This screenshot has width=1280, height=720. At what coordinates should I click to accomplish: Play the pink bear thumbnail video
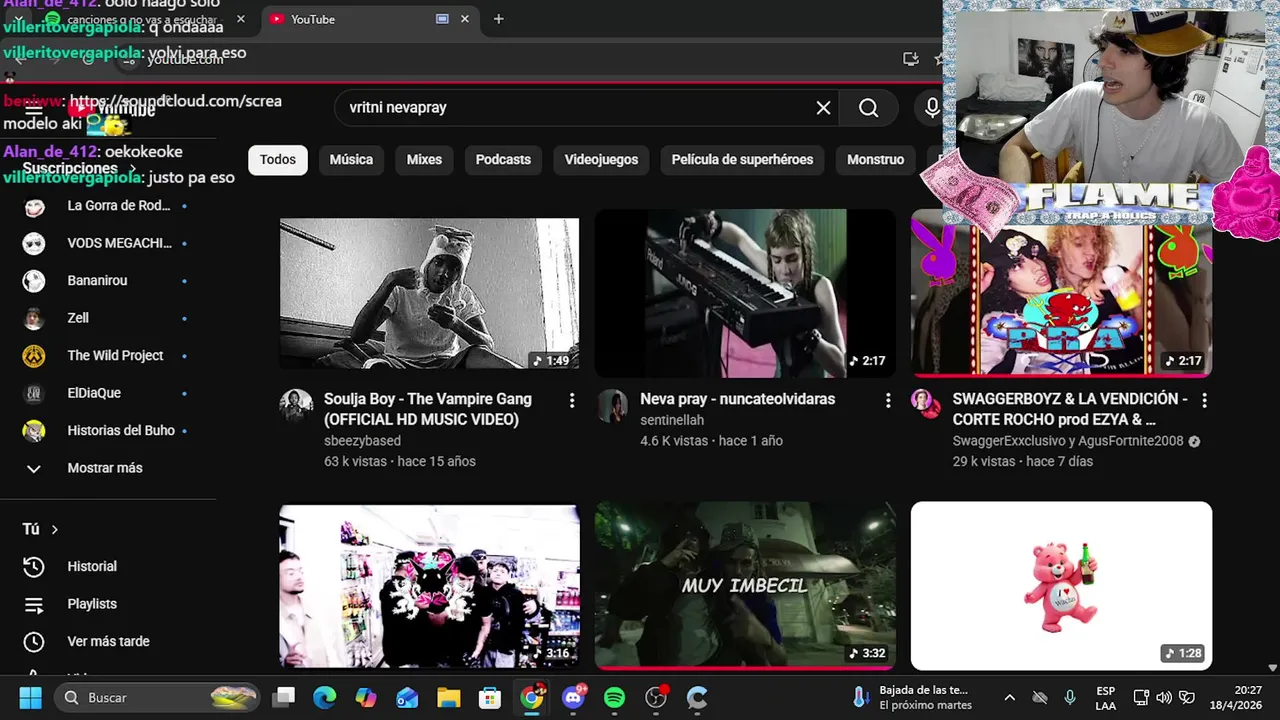click(1061, 586)
